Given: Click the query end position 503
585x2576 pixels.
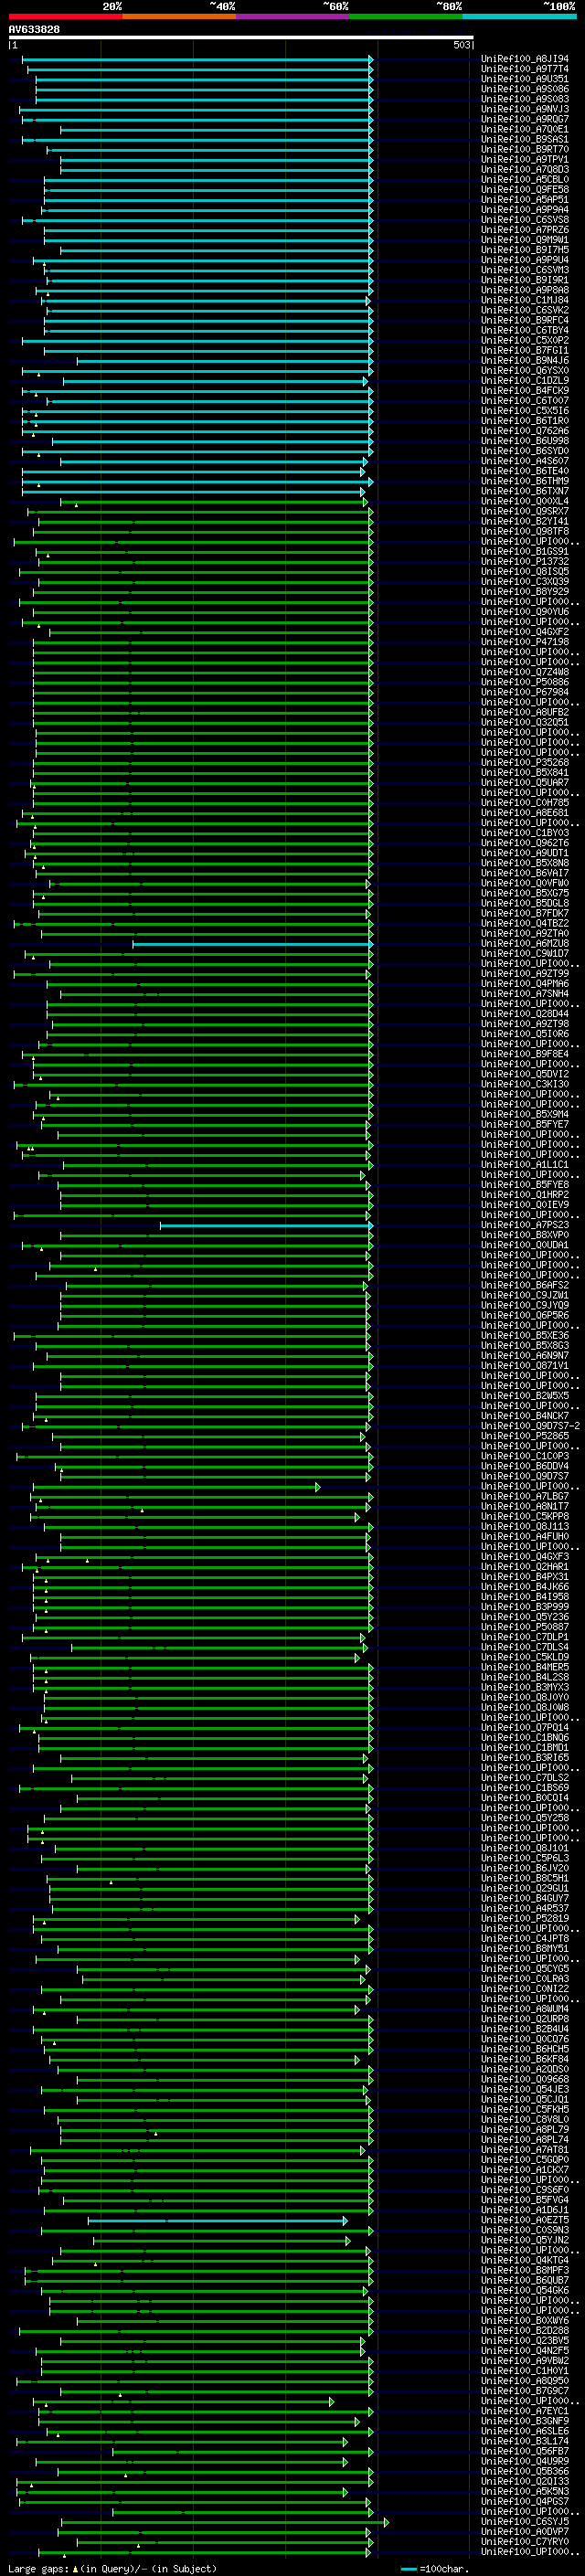Looking at the screenshot, I should 461,45.
